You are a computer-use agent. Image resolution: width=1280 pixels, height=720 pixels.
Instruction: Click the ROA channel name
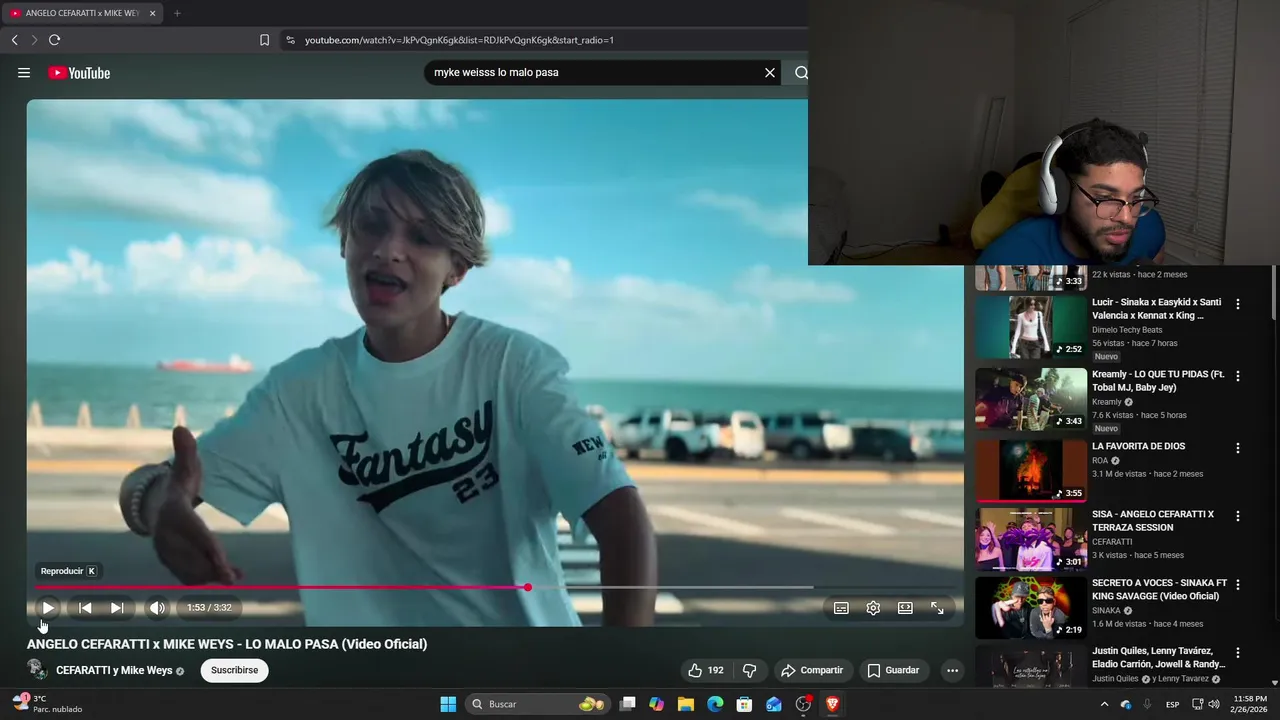coord(1100,461)
